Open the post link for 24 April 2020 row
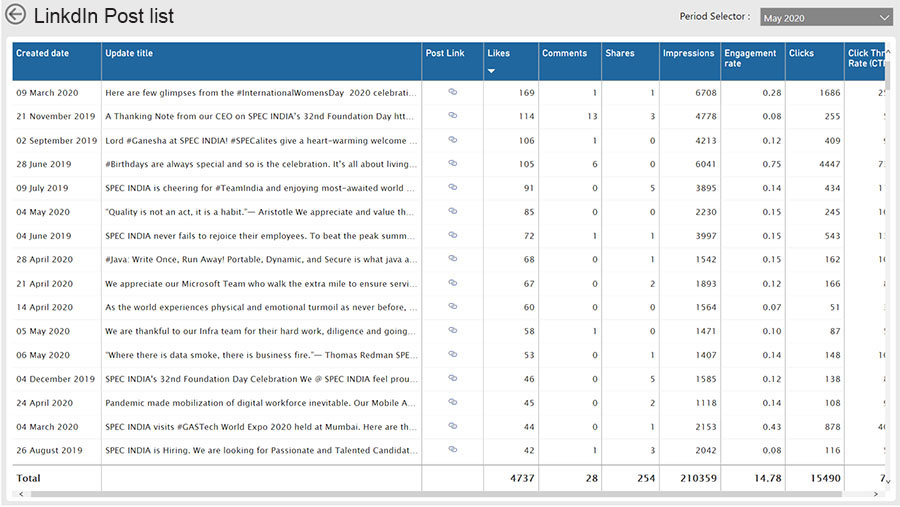900x507 pixels. coord(452,402)
